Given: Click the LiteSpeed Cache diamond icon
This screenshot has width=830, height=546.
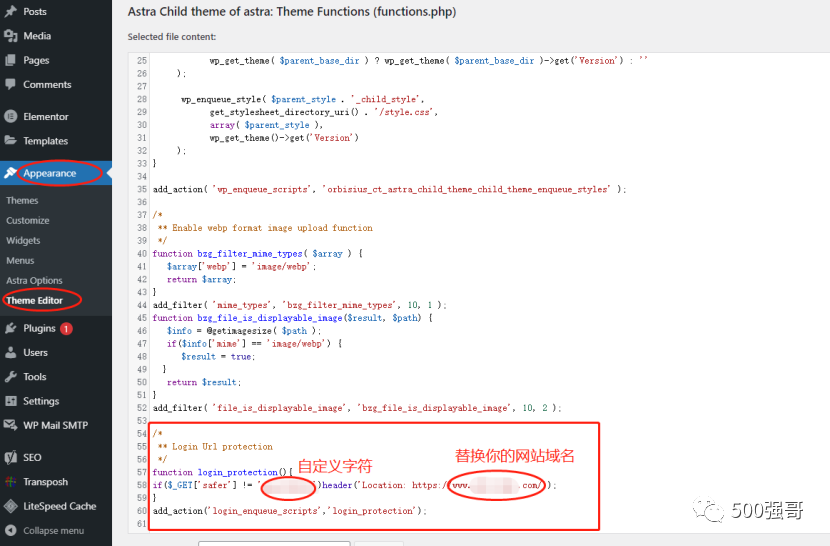Looking at the screenshot, I should pos(11,506).
